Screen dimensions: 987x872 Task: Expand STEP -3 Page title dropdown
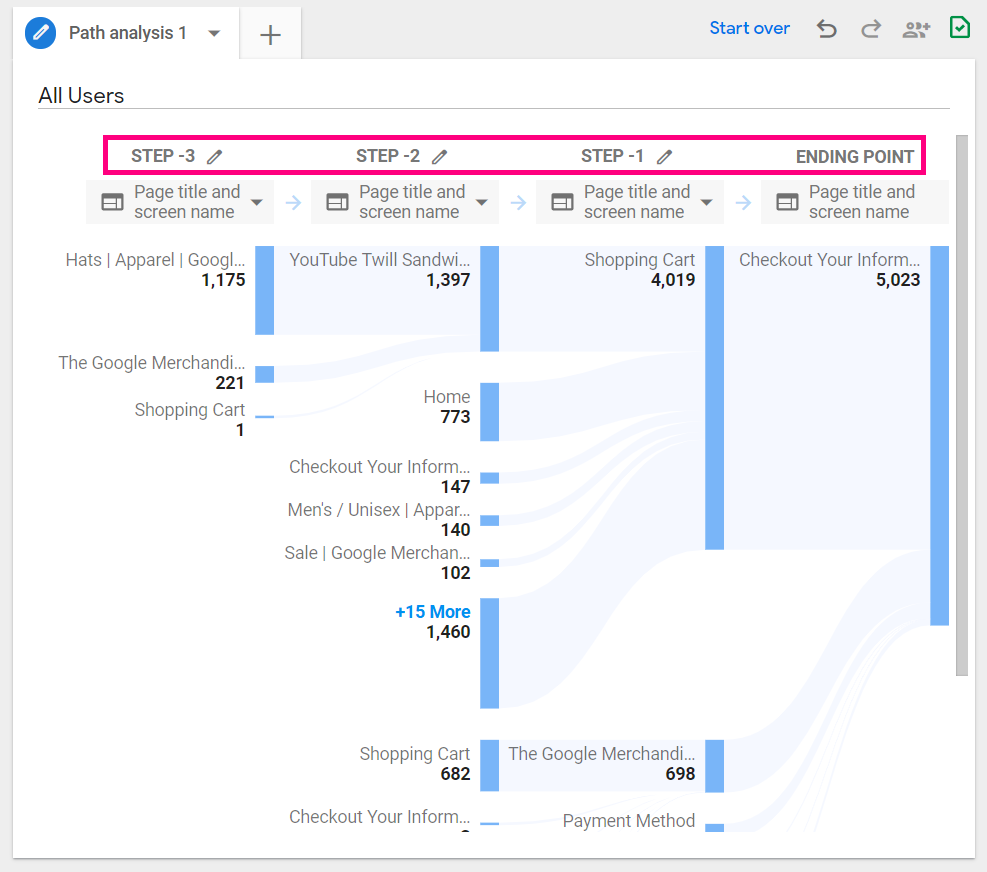[x=257, y=202]
